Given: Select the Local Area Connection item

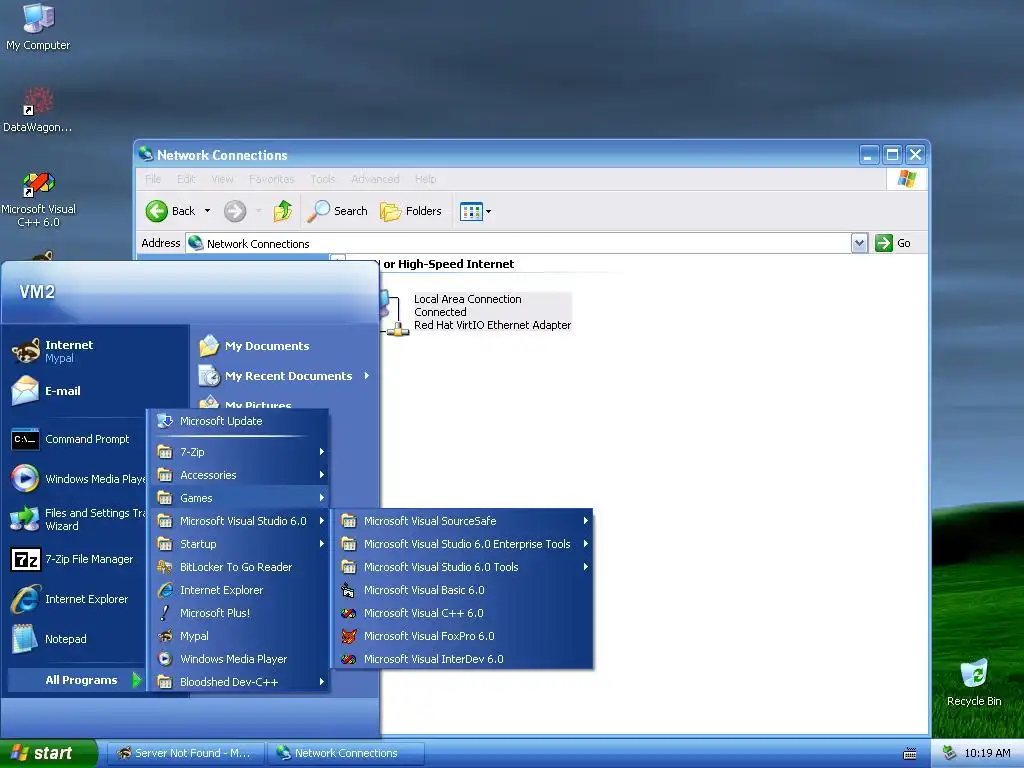Looking at the screenshot, I should [x=475, y=312].
